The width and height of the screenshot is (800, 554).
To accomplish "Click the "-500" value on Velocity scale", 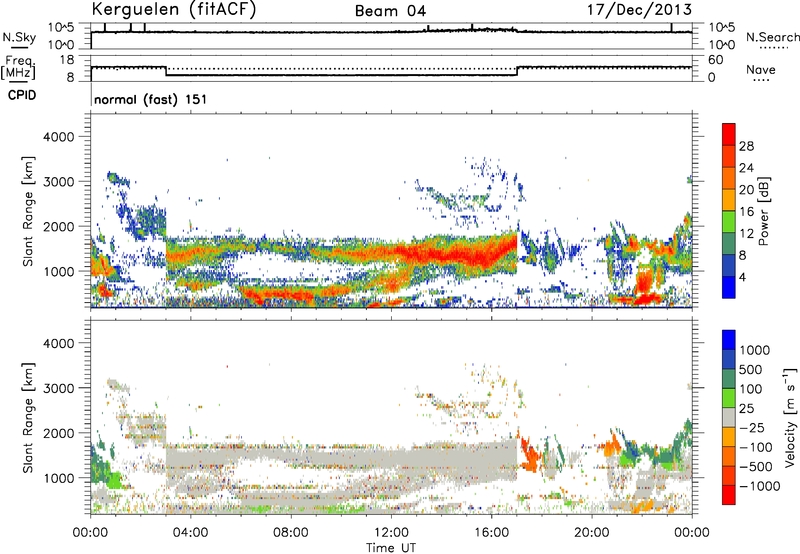I will [x=756, y=467].
